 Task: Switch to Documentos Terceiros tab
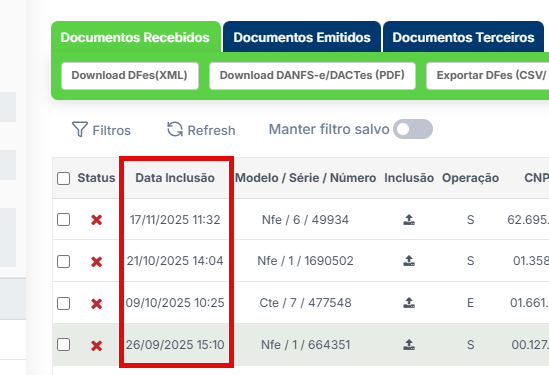click(463, 37)
